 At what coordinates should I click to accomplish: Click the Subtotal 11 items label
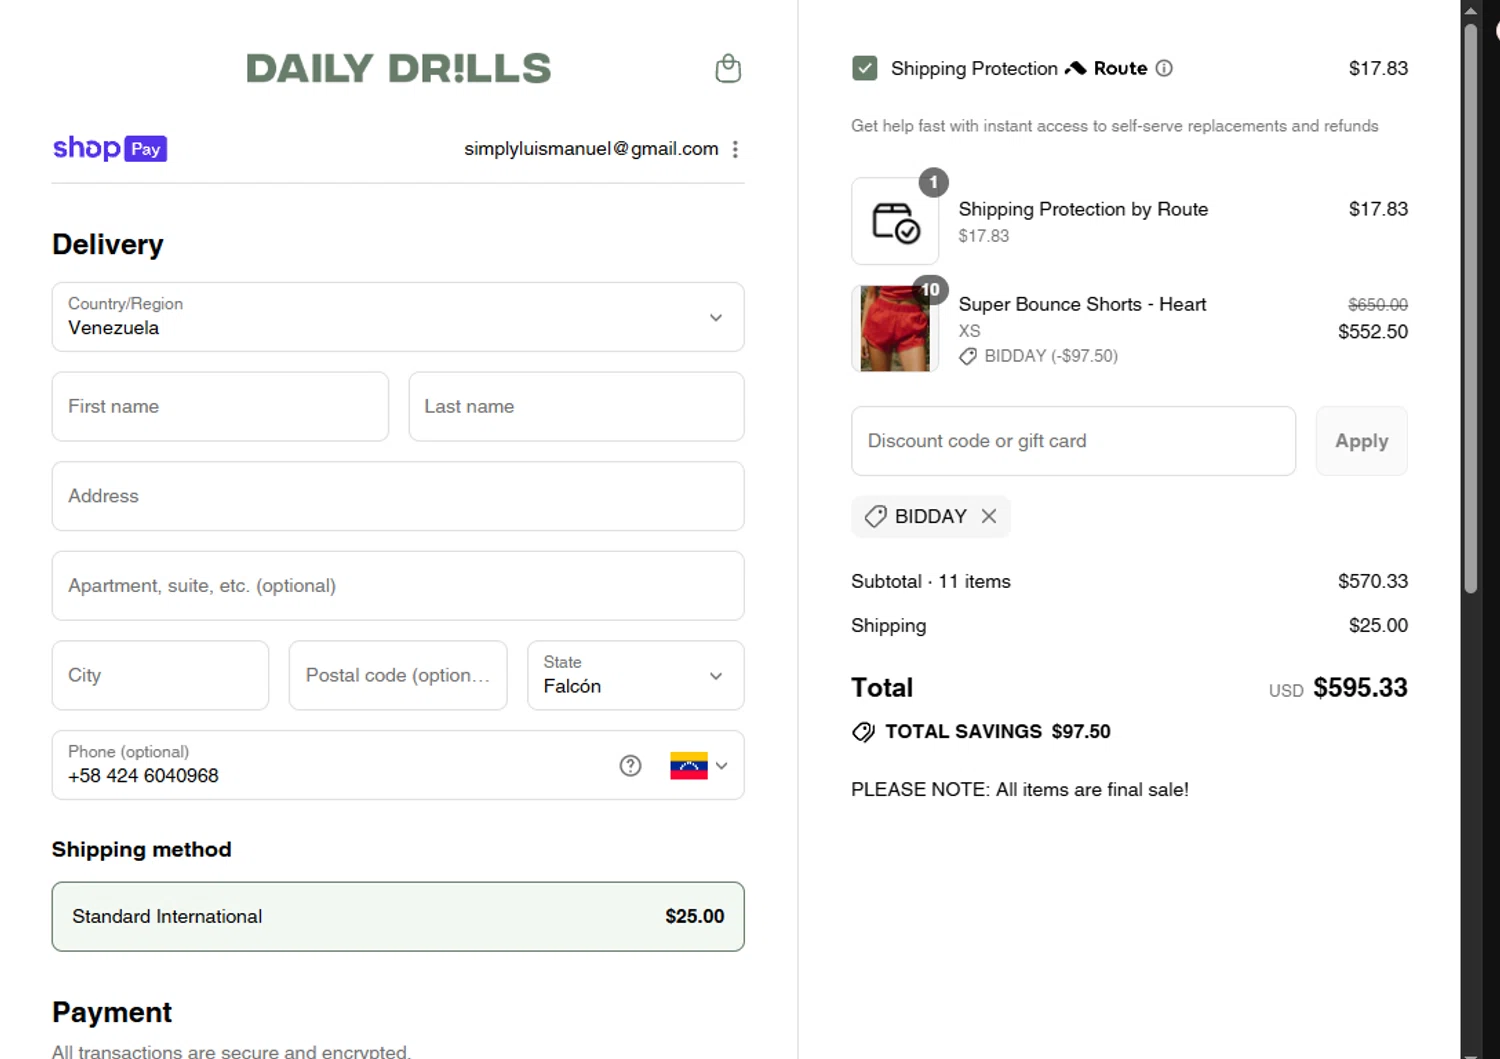[931, 581]
